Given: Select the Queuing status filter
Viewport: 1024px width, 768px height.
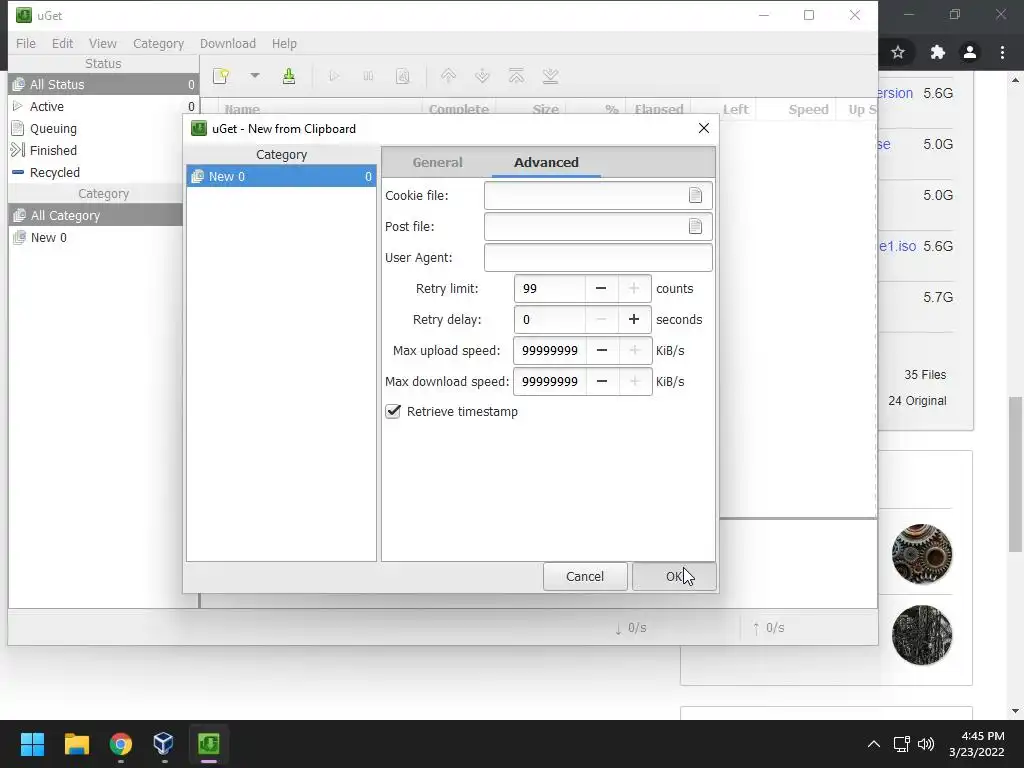Looking at the screenshot, I should [103, 129].
